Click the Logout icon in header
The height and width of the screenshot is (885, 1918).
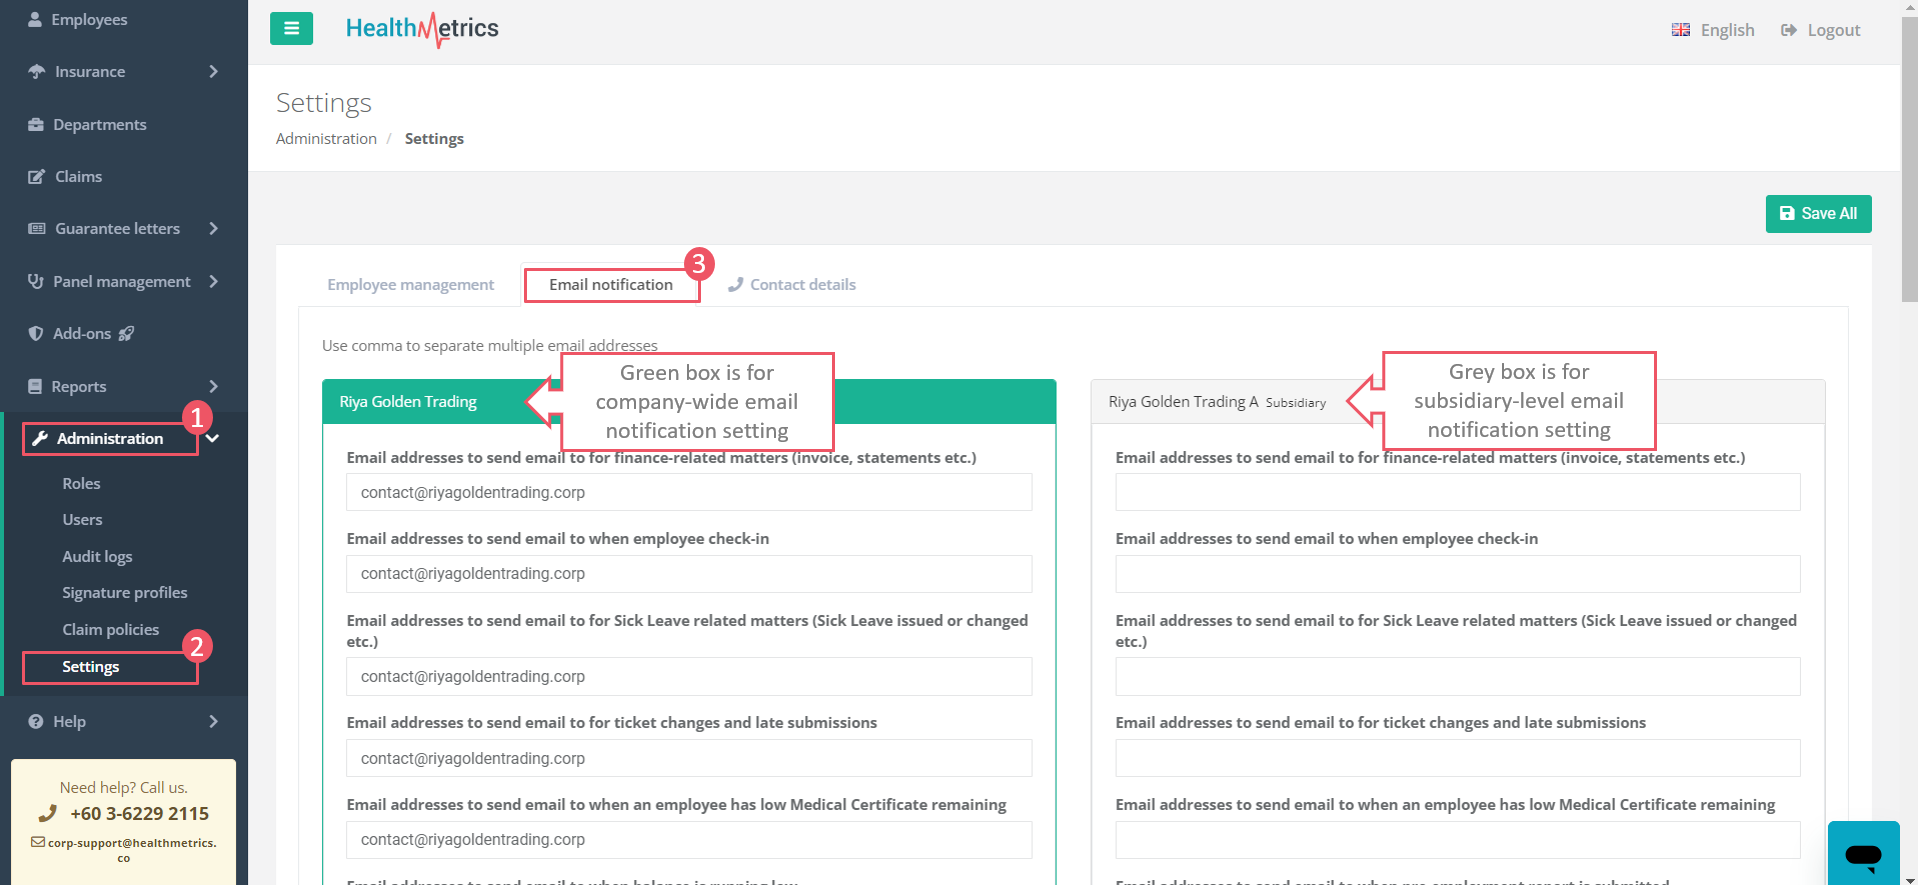pos(1788,30)
